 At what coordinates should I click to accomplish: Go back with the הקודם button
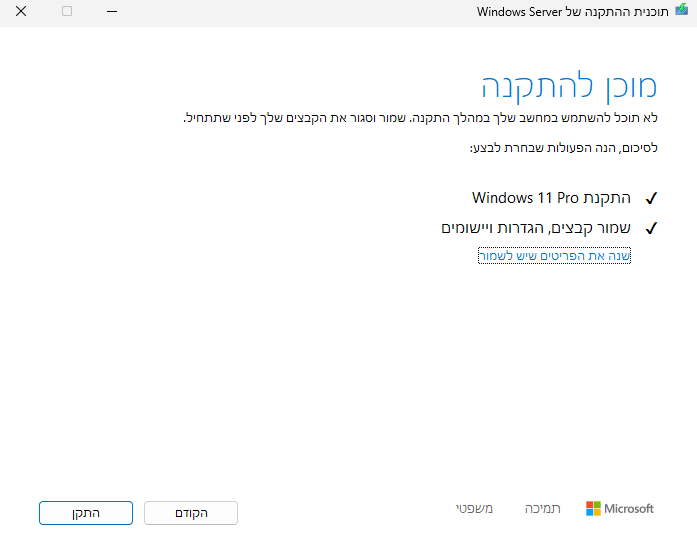[x=191, y=513]
